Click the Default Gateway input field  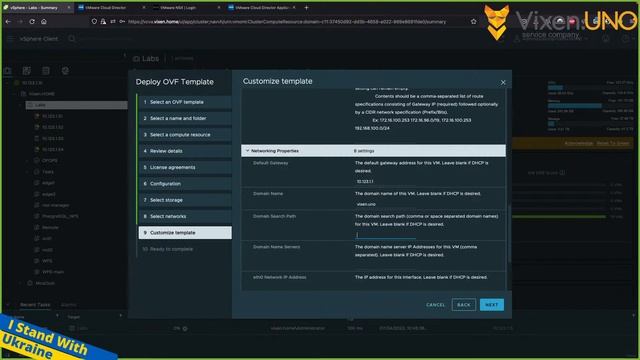click(386, 181)
